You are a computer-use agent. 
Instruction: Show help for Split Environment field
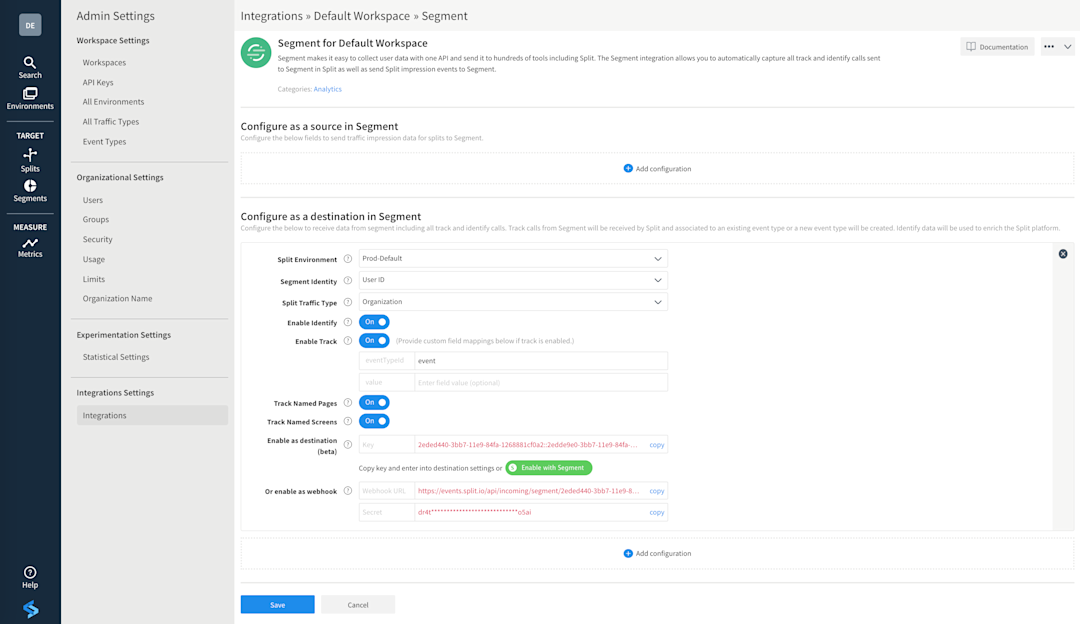(x=348, y=259)
